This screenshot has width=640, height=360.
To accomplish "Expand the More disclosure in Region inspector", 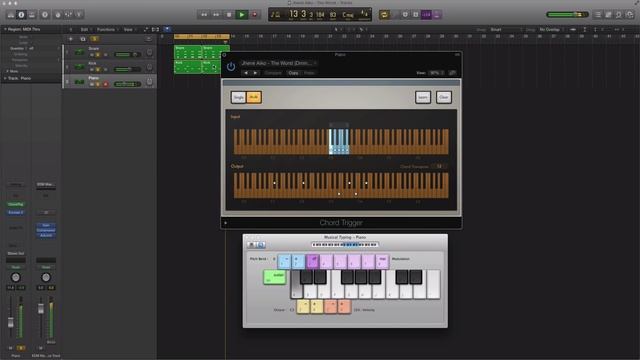I will 7,71.
